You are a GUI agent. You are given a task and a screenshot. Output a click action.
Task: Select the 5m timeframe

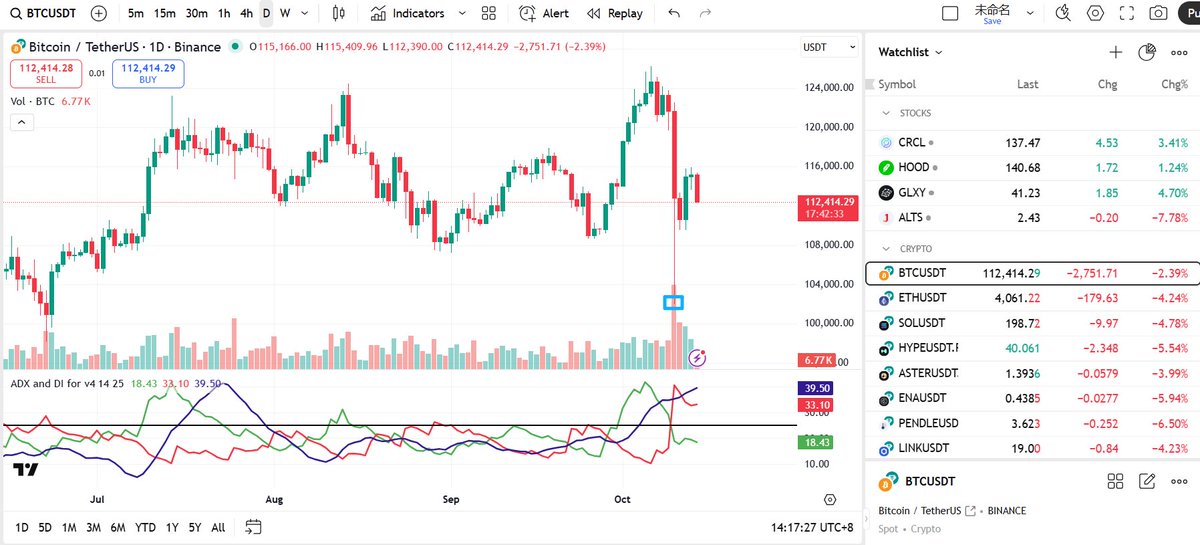(136, 14)
